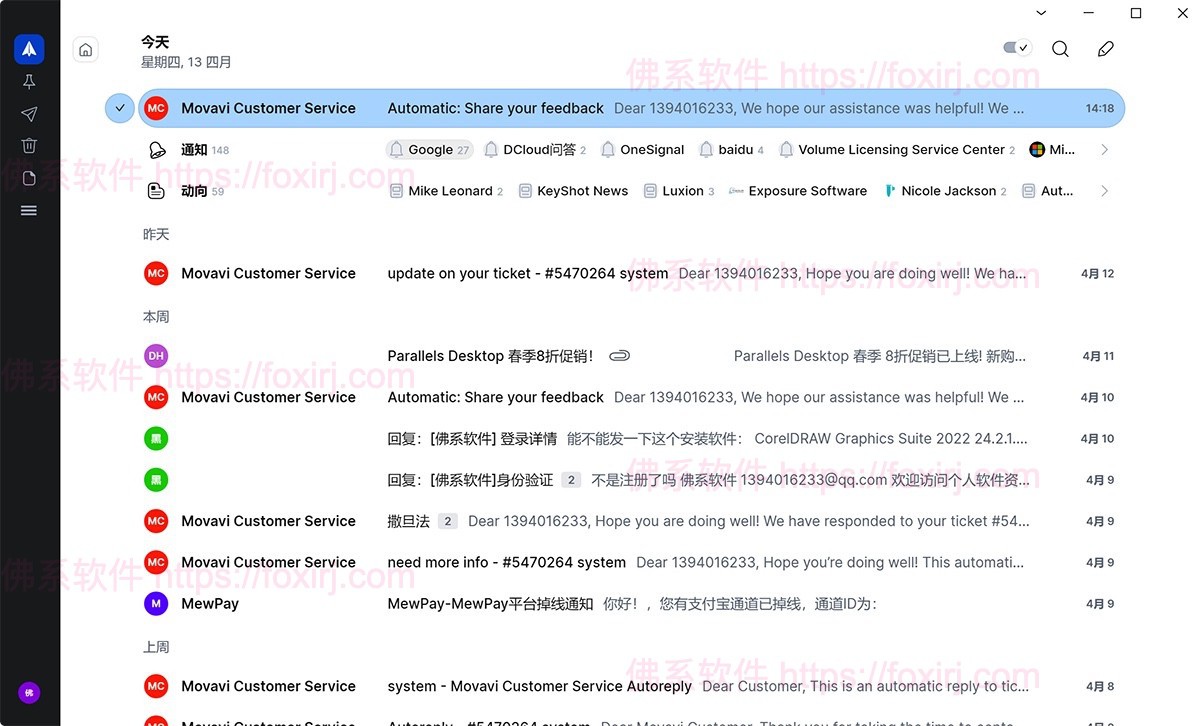
Task: Uncheck the selected Movavi email checkmark
Action: (x=119, y=107)
